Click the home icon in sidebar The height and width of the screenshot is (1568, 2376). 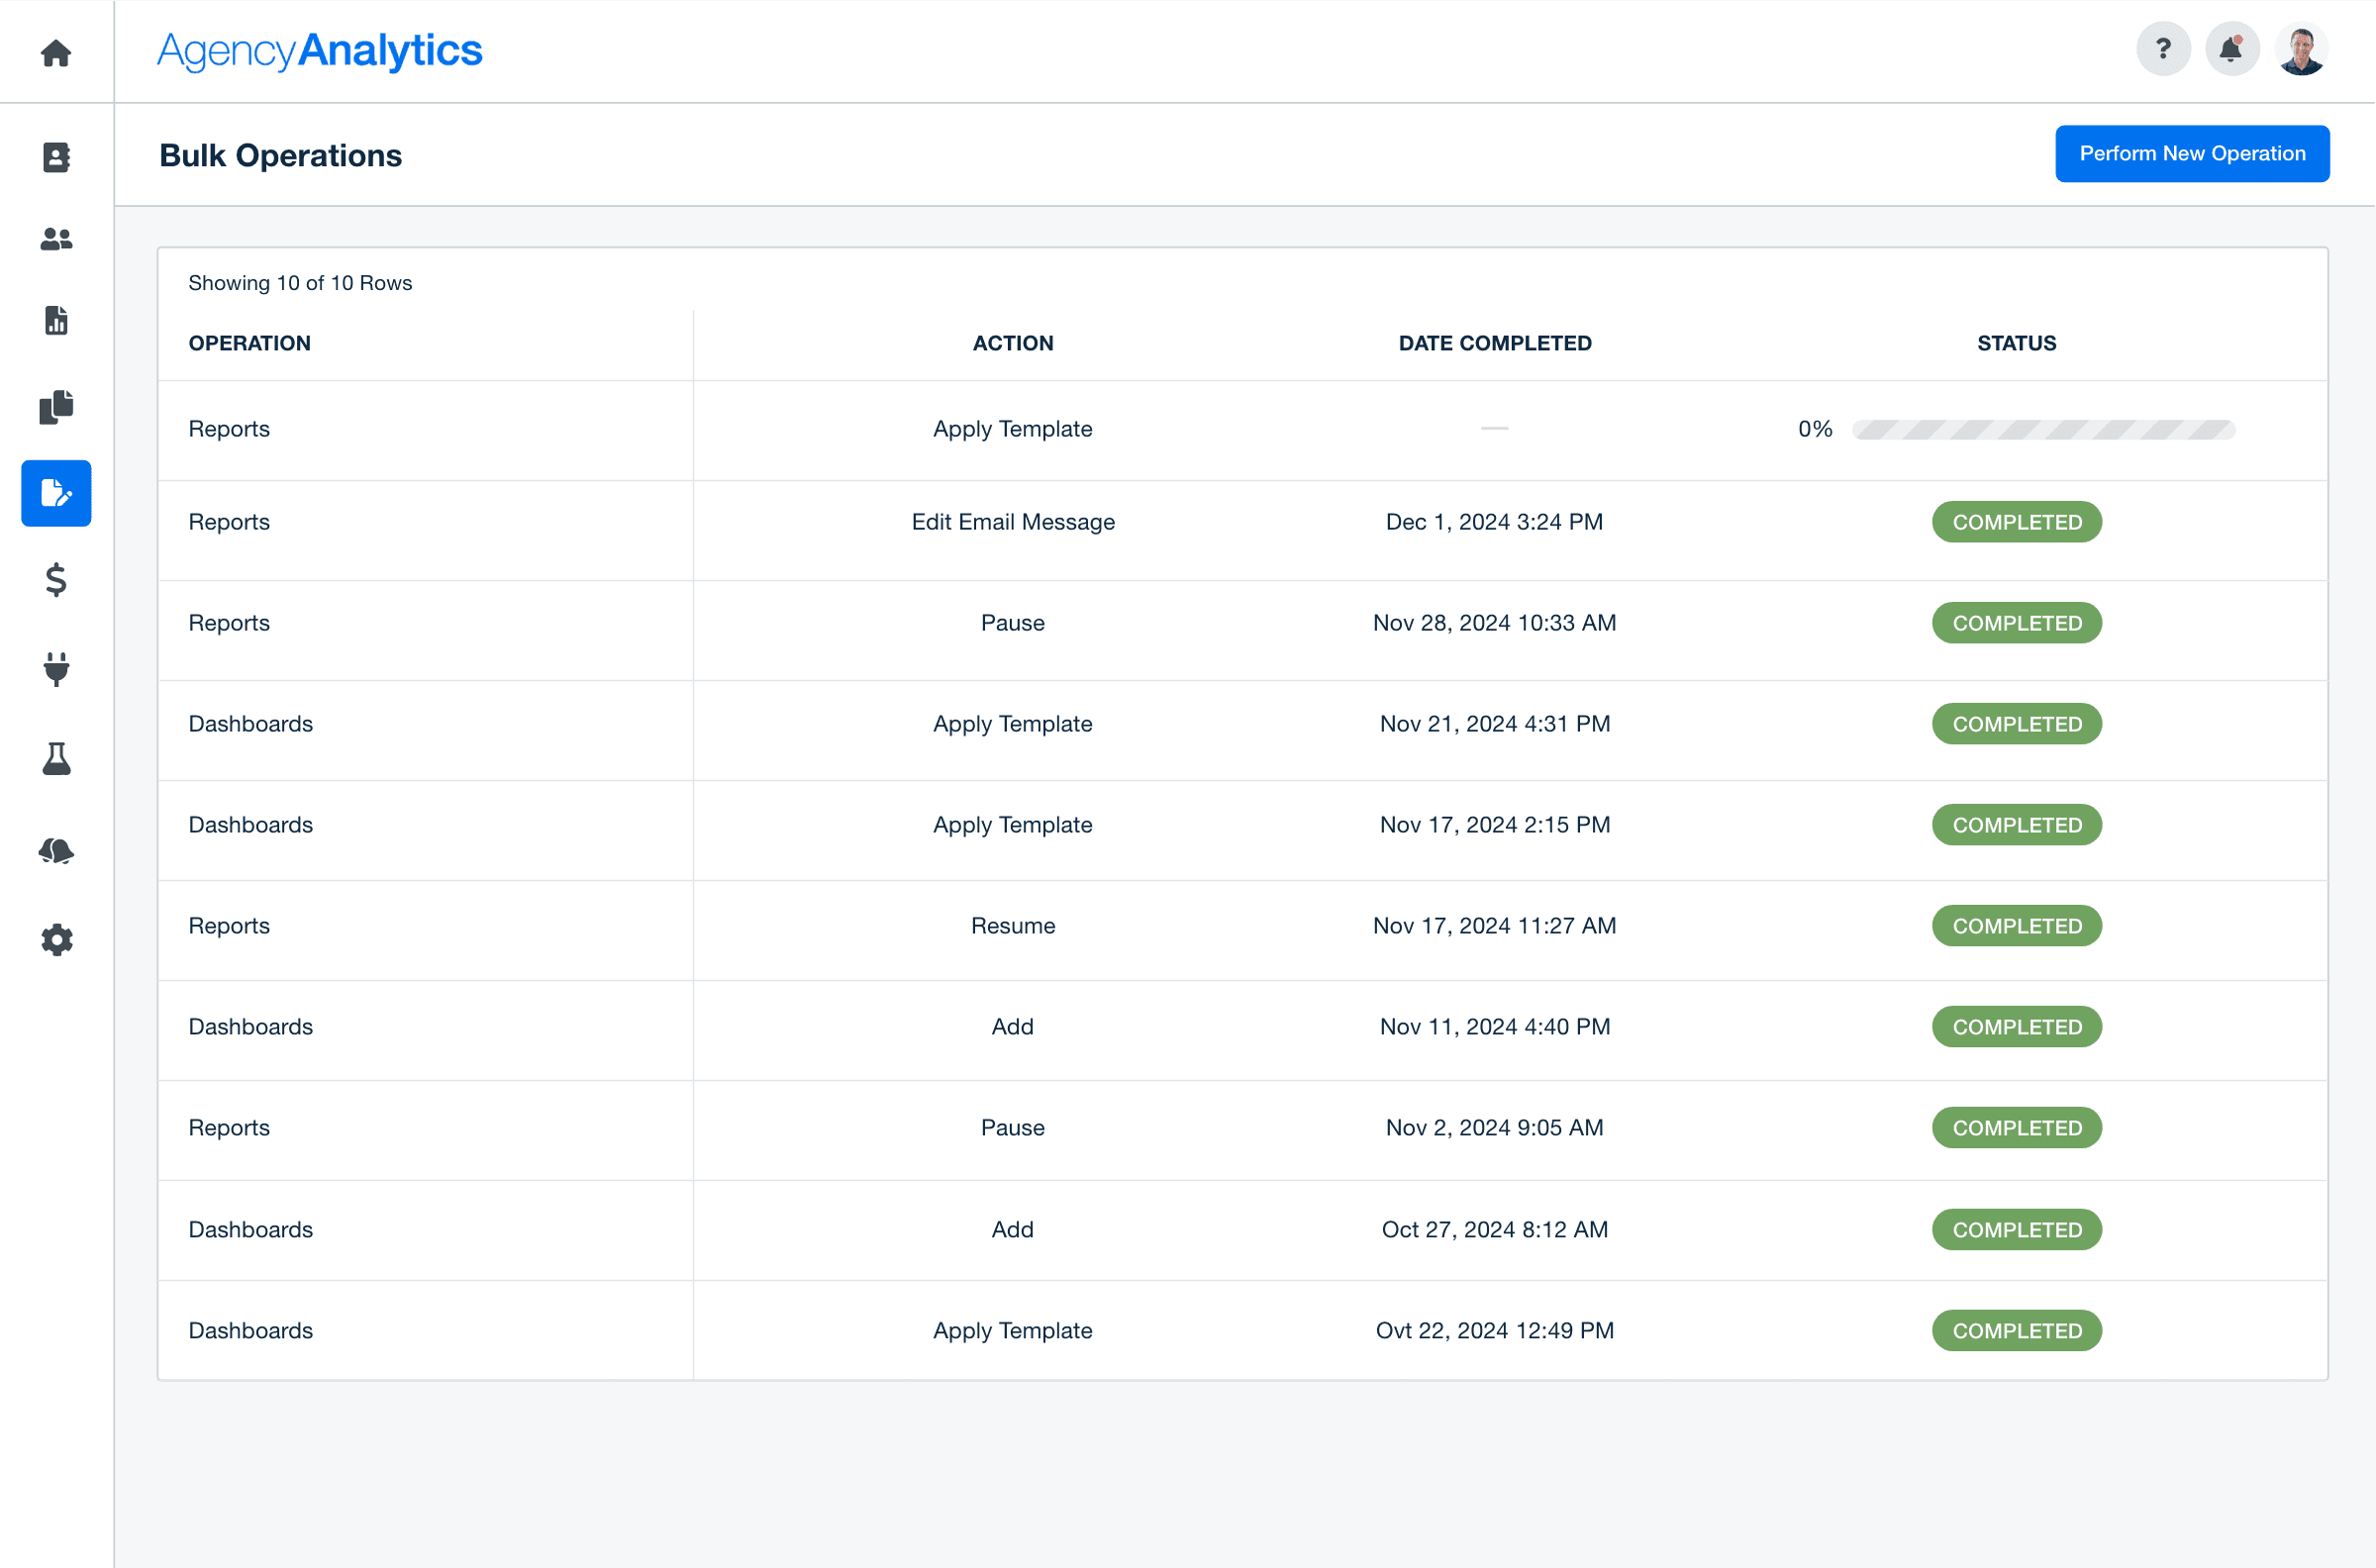pyautogui.click(x=56, y=52)
